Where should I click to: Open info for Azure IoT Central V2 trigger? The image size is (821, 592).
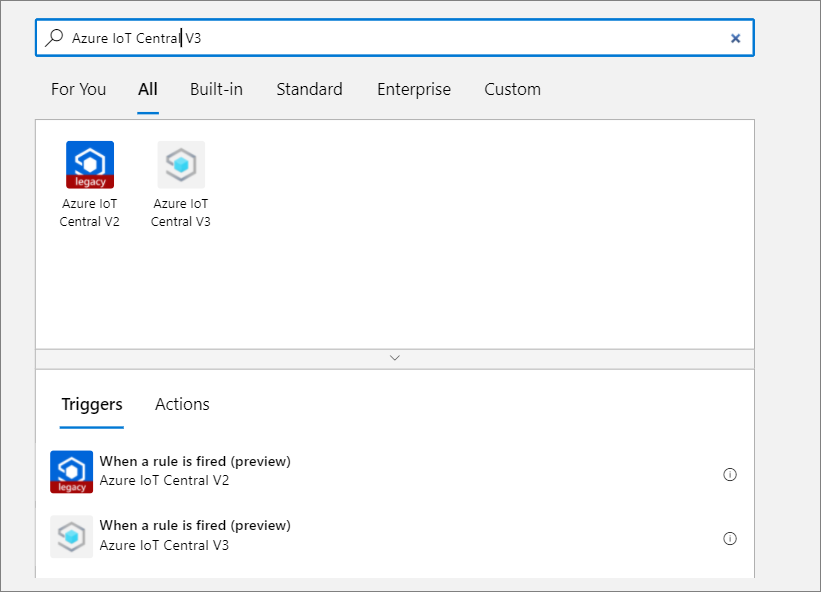(x=730, y=475)
